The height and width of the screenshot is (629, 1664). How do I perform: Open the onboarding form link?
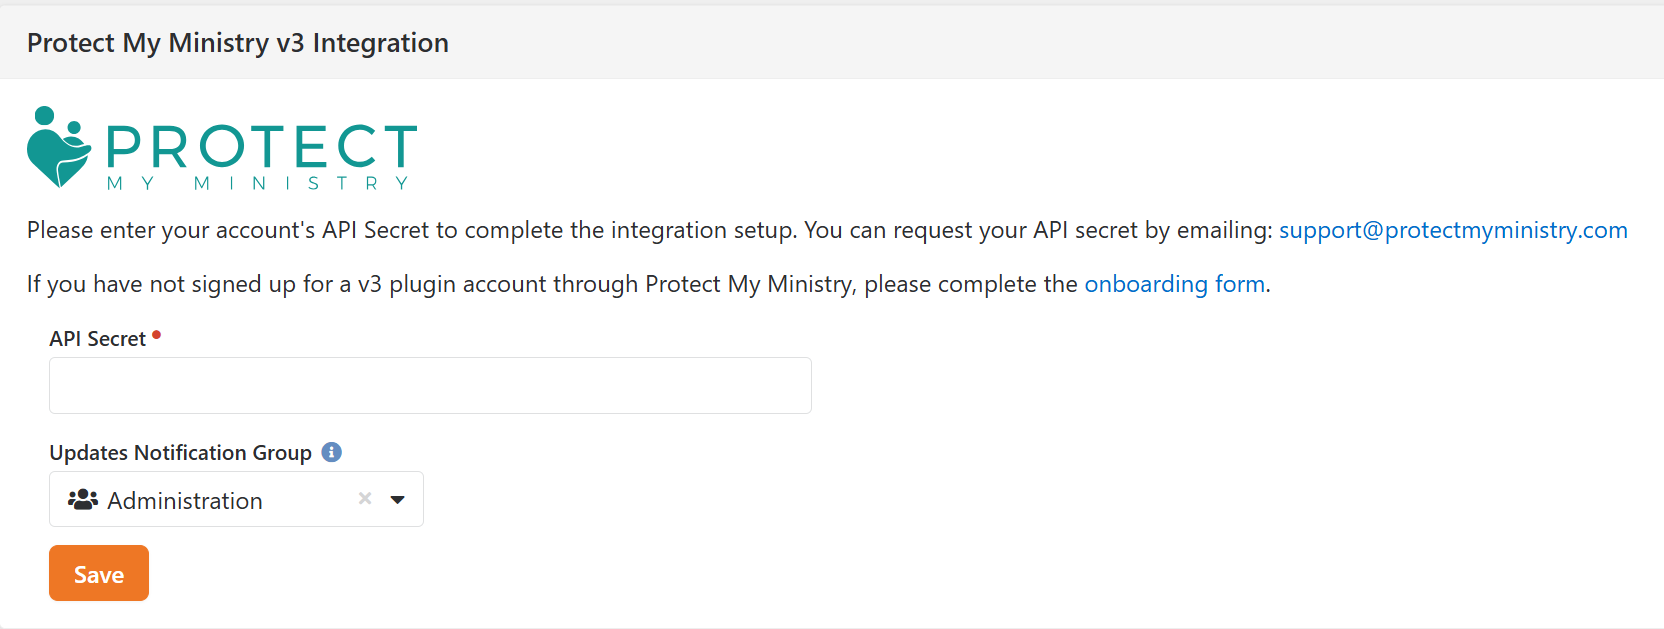[1174, 284]
